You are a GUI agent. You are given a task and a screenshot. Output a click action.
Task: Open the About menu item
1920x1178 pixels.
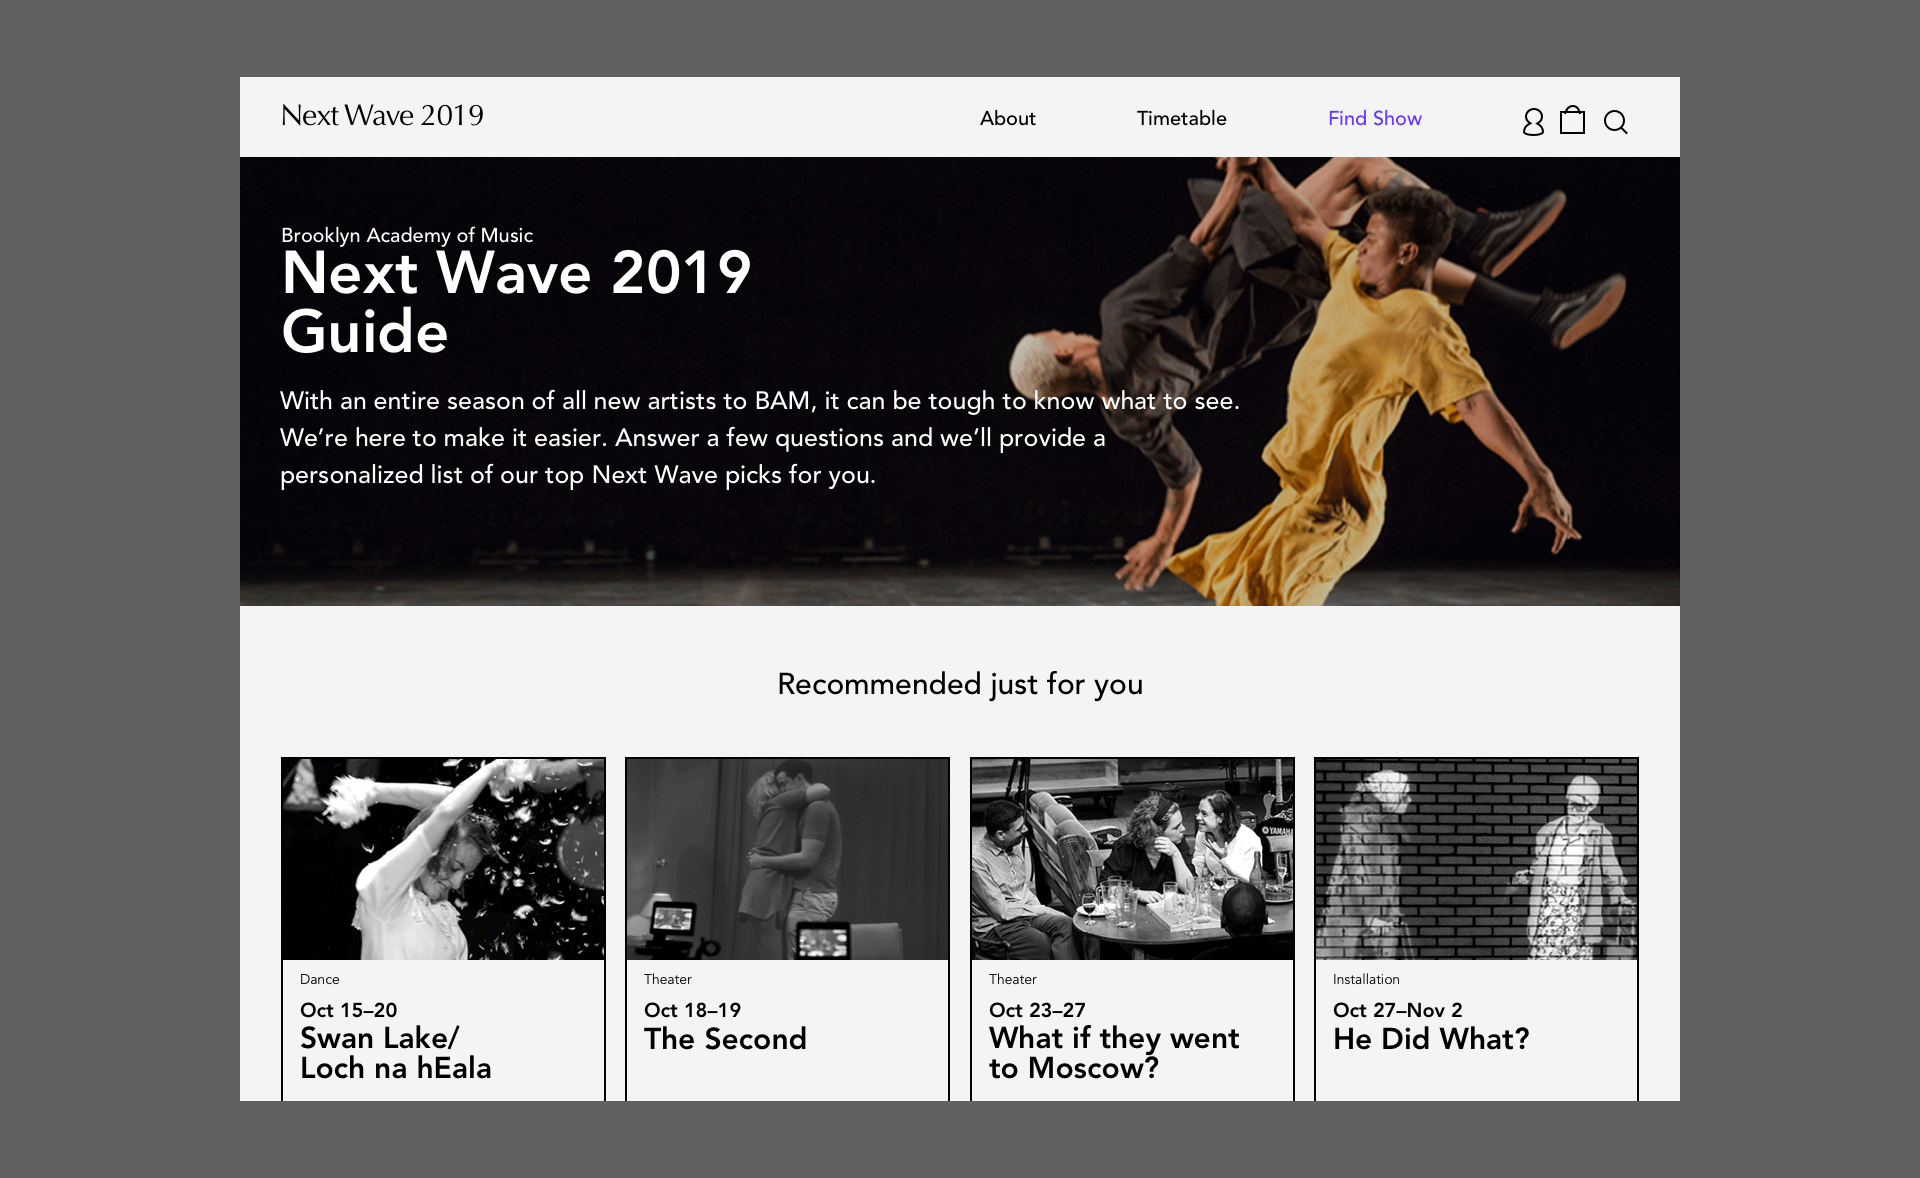coord(1008,118)
